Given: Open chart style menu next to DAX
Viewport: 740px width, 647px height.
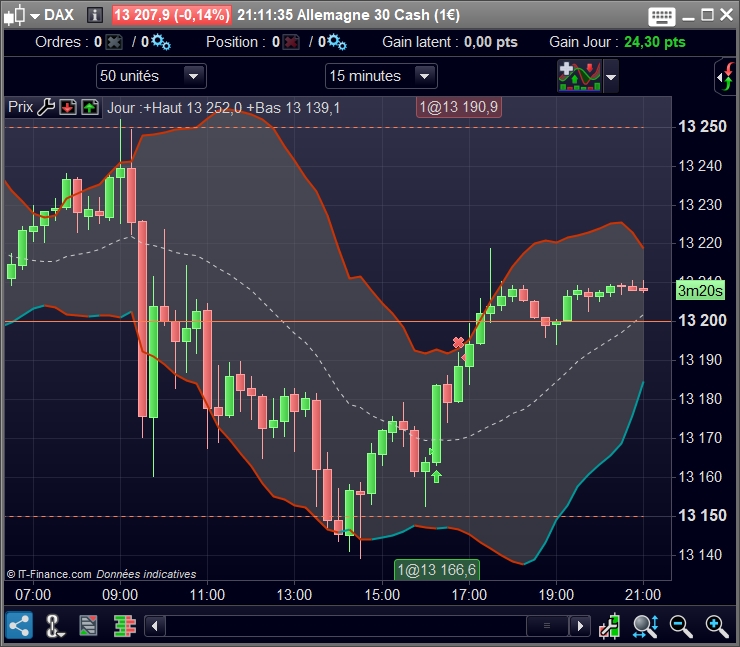Looking at the screenshot, I should (35, 16).
